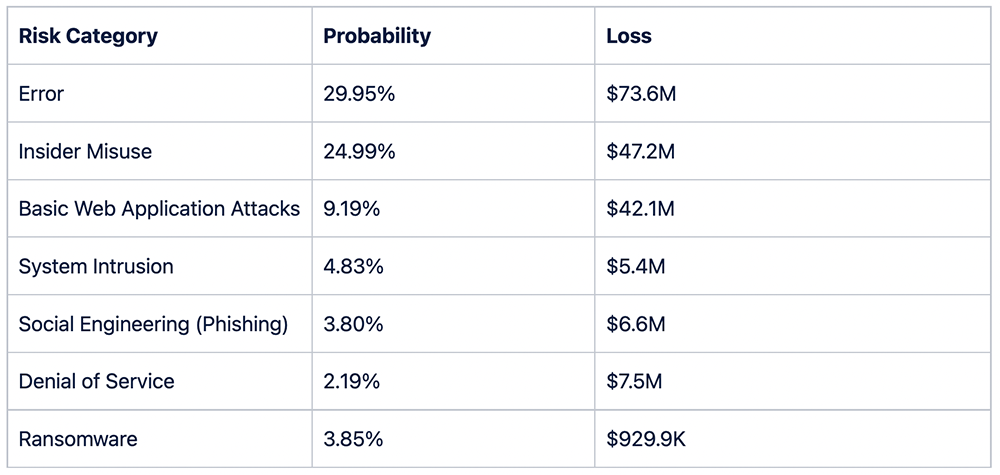Click the 2.19% probability value
Screen dimensions: 1000x475
pyautogui.click(x=354, y=381)
